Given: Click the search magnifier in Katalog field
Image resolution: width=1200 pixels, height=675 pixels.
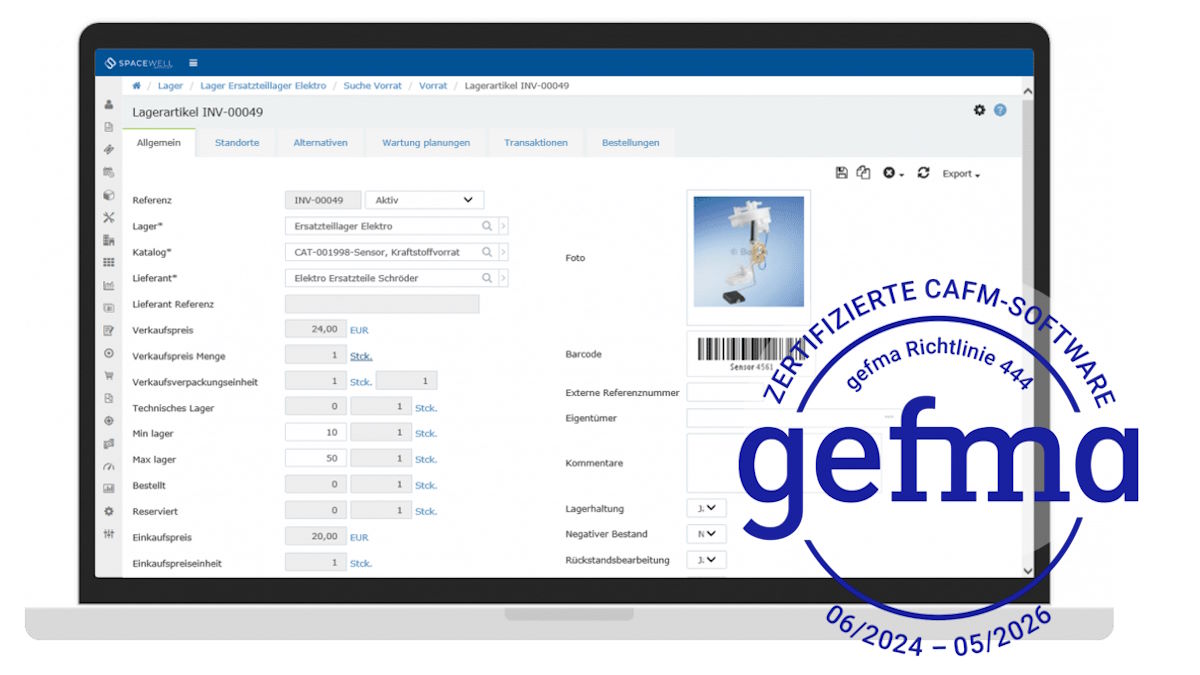Looking at the screenshot, I should (487, 252).
